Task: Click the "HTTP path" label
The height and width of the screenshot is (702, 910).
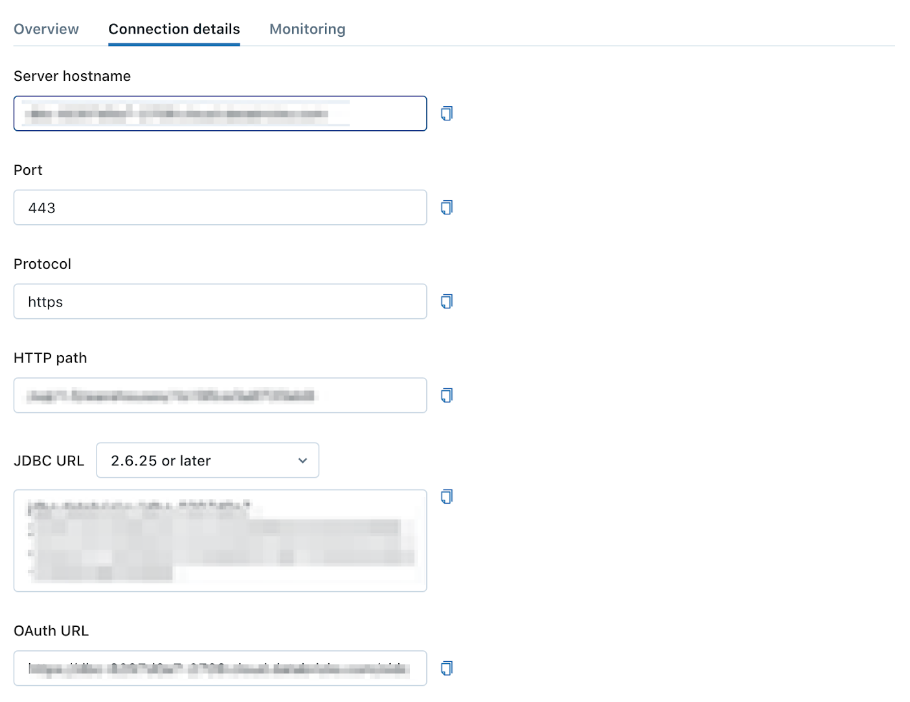Action: click(x=51, y=358)
